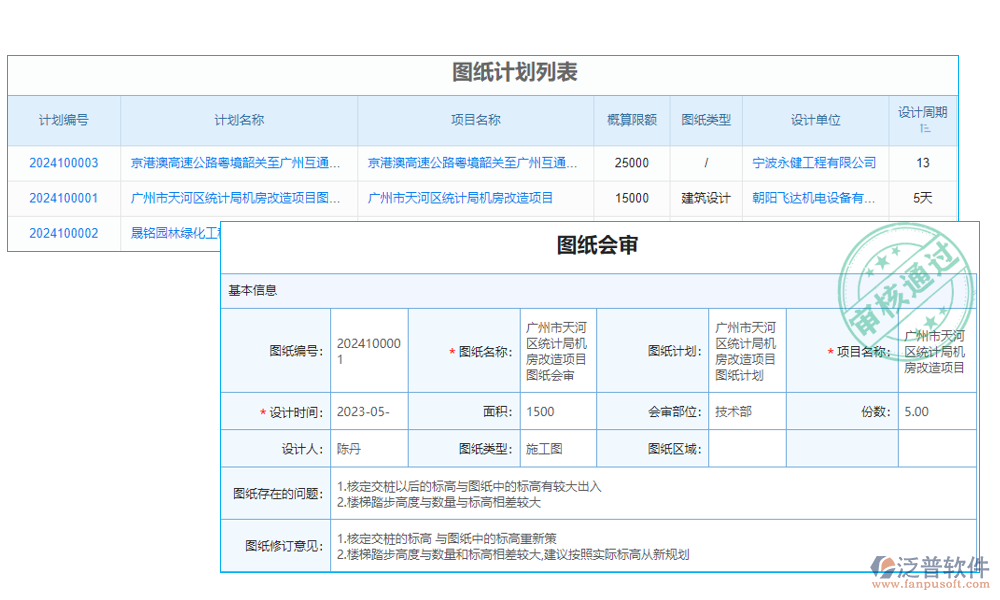Click the empty 图纸区域 field

coord(746,448)
